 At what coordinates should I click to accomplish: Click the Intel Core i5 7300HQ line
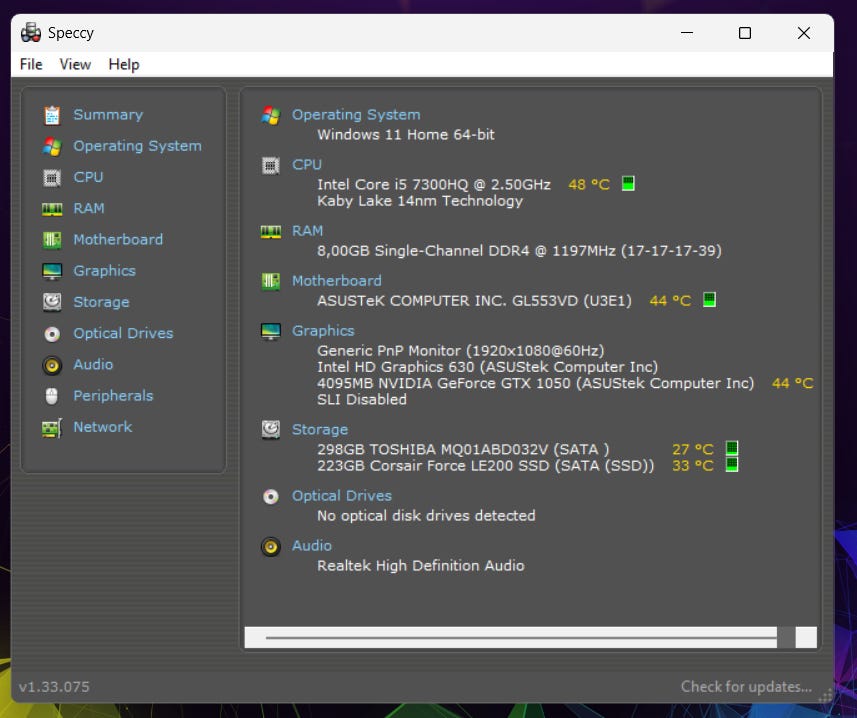pos(434,185)
